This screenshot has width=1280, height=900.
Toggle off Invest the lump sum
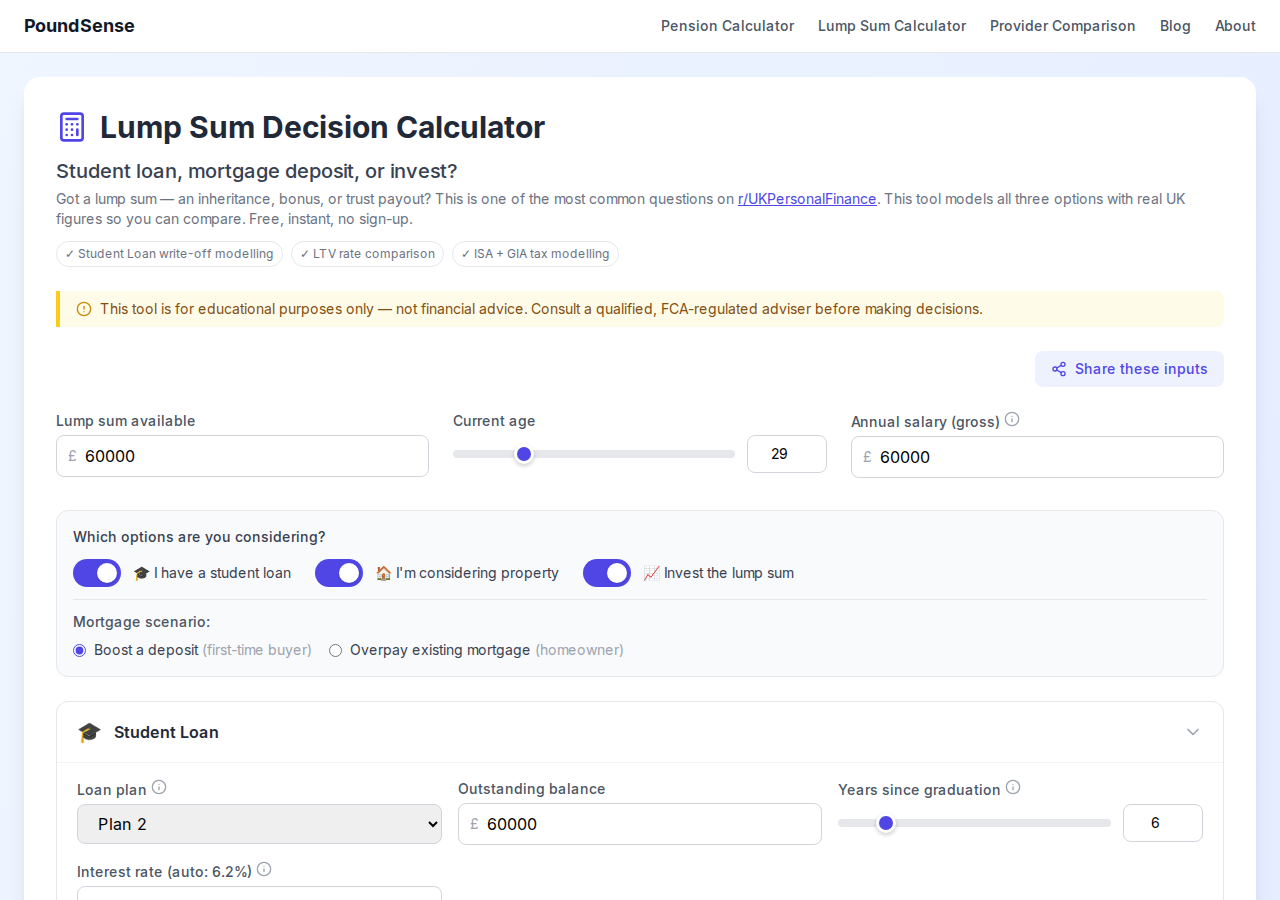pos(607,572)
